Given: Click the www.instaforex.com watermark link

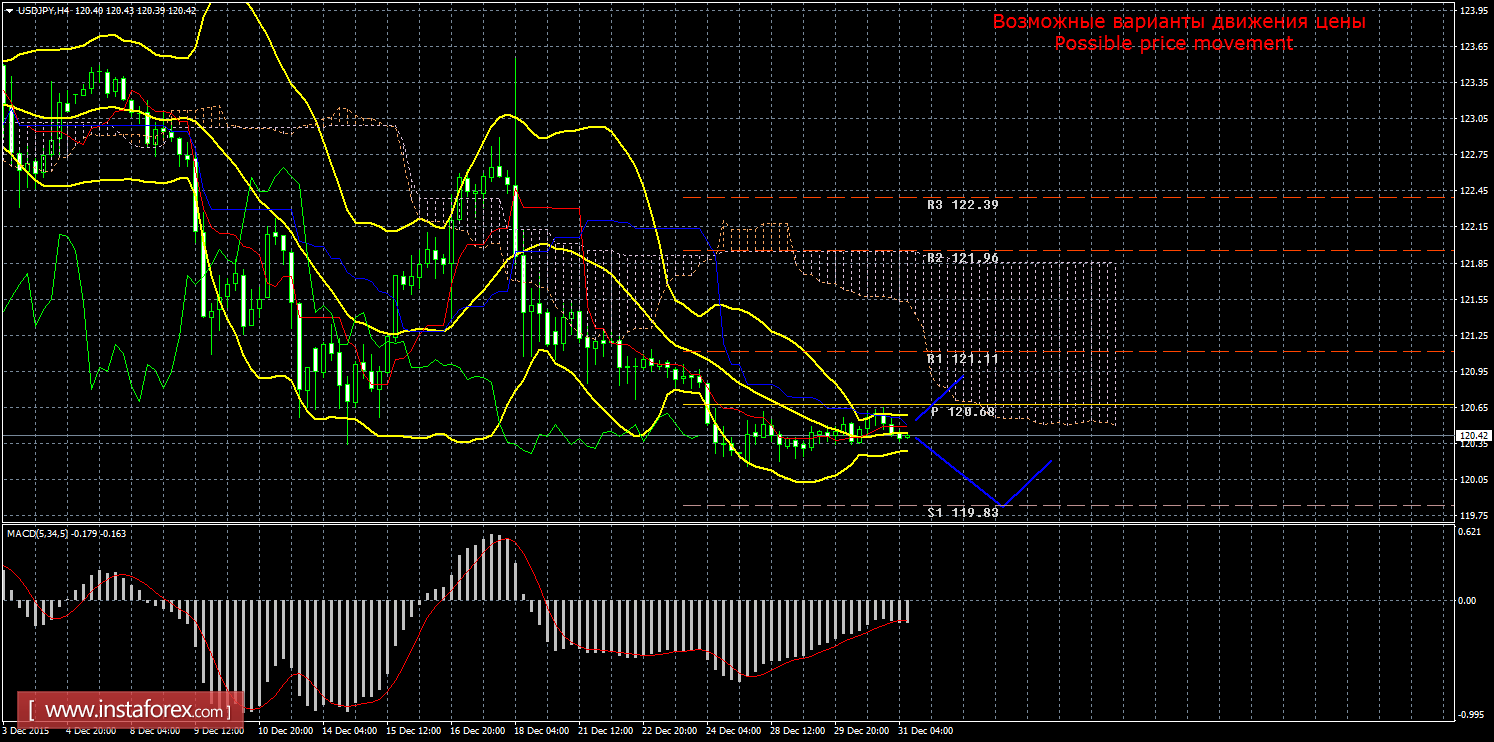Looking at the screenshot, I should (x=136, y=712).
